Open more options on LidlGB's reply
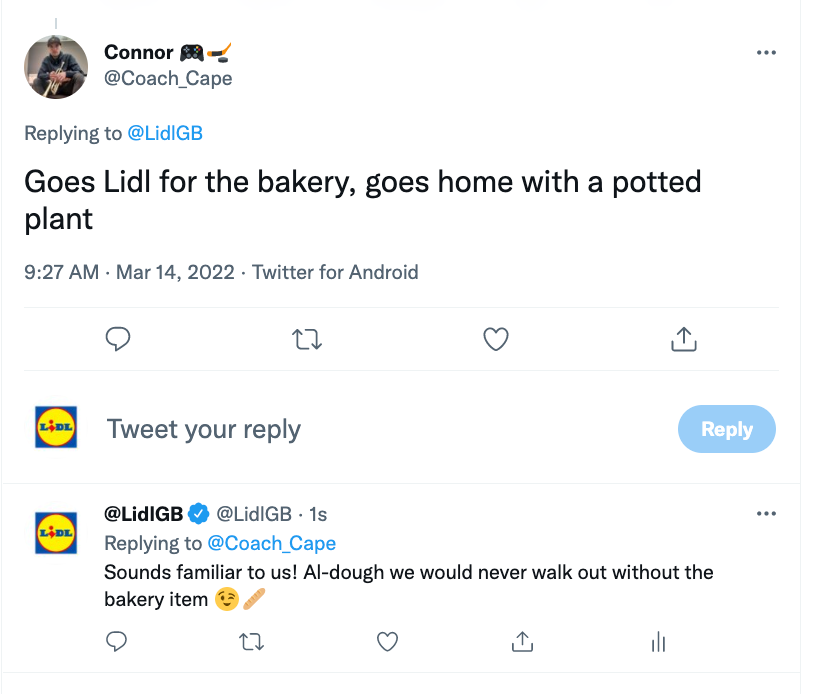Image resolution: width=826 pixels, height=694 pixels. pyautogui.click(x=766, y=513)
